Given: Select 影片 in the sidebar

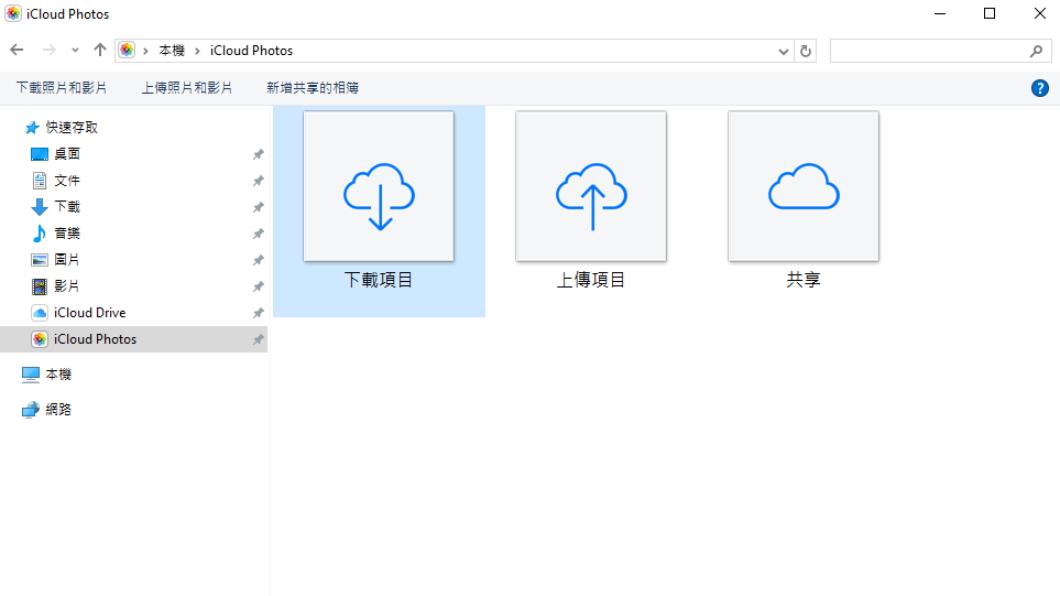Looking at the screenshot, I should [67, 286].
